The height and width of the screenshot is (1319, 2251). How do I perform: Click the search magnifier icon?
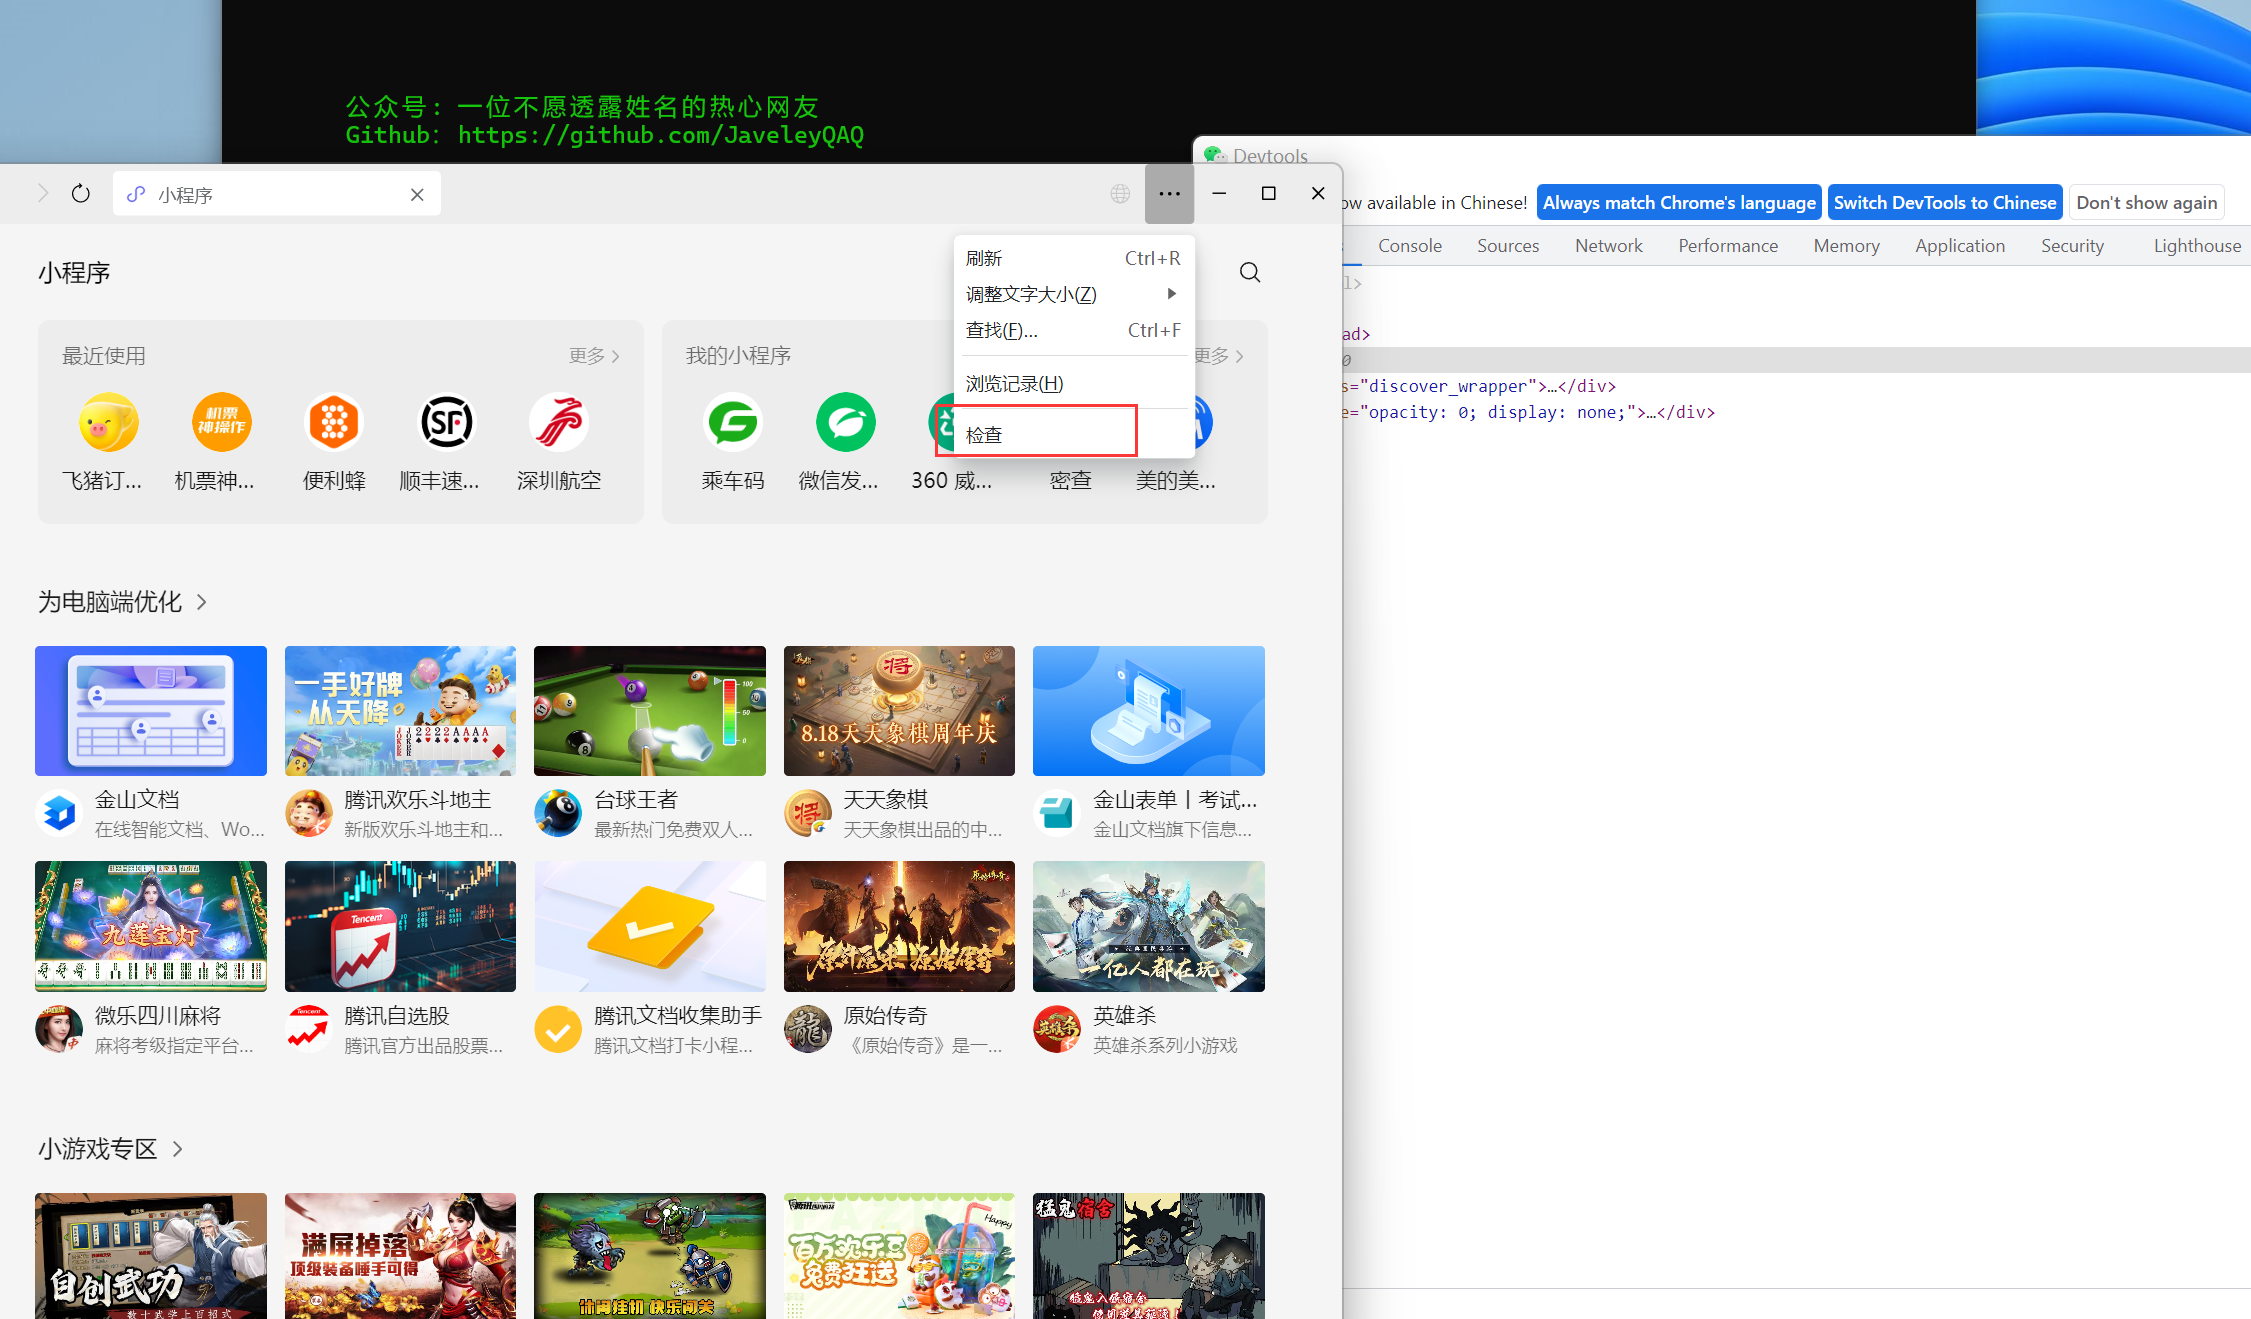click(x=1249, y=272)
